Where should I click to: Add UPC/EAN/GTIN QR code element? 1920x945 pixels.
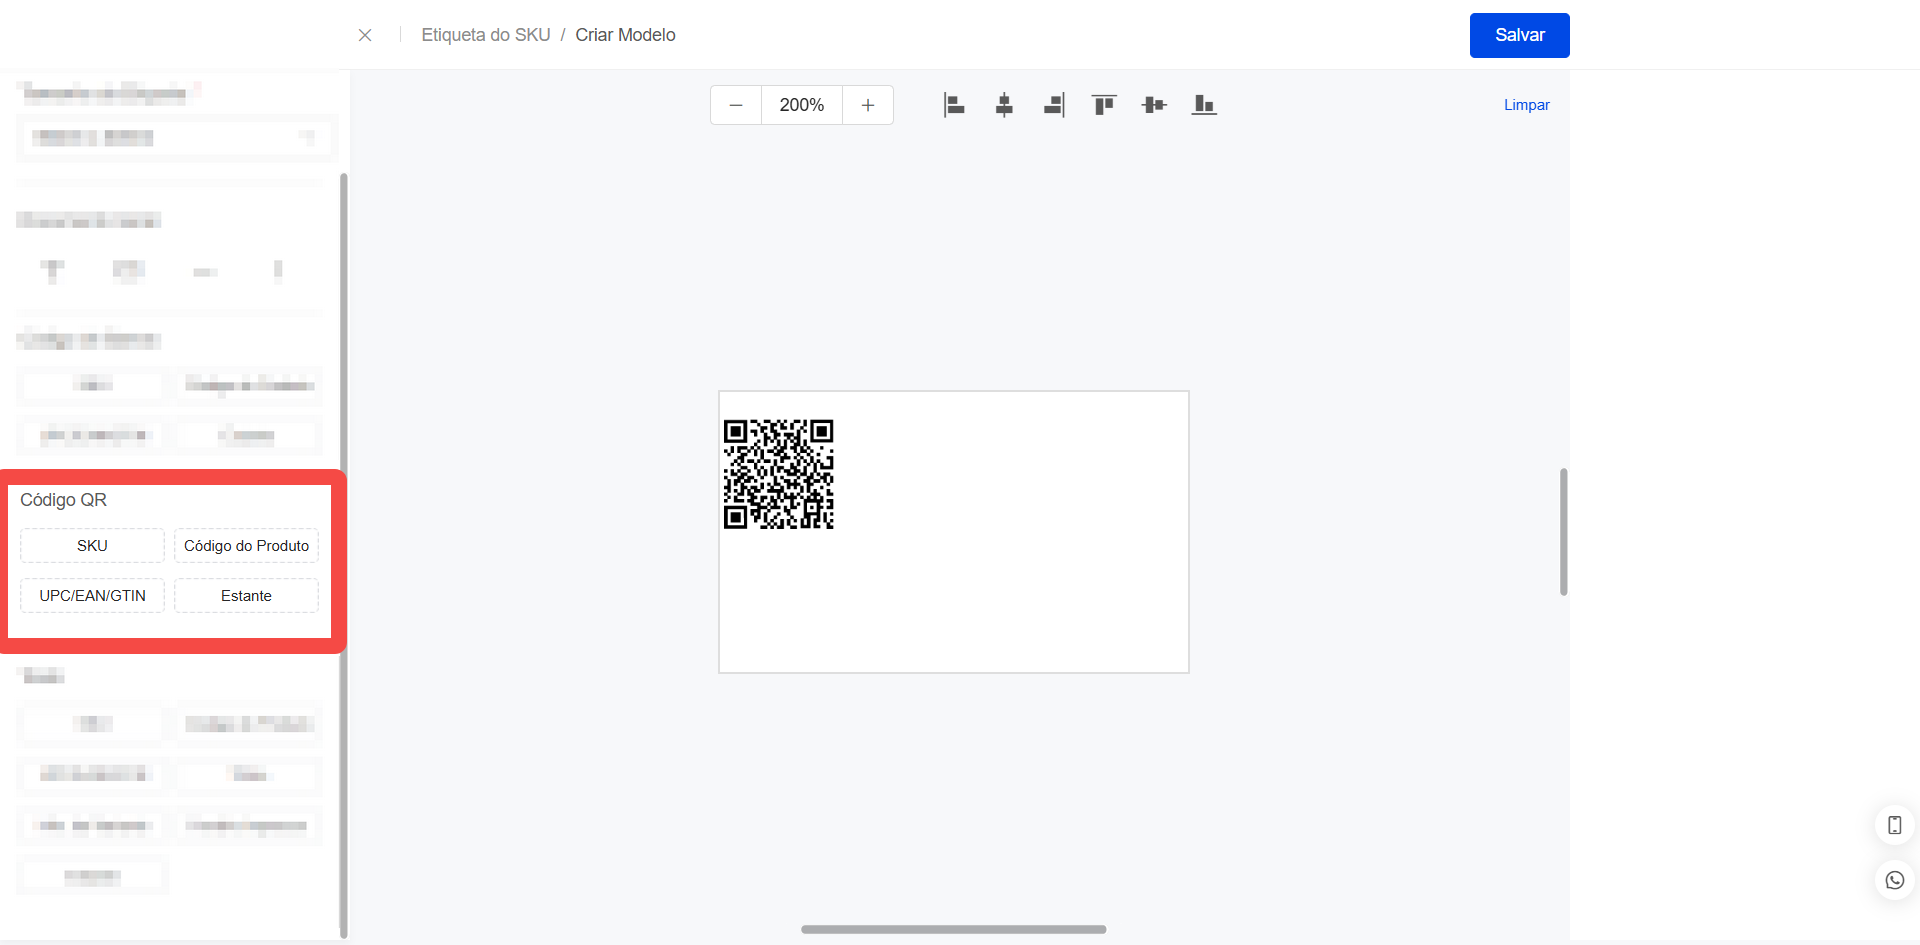92,595
